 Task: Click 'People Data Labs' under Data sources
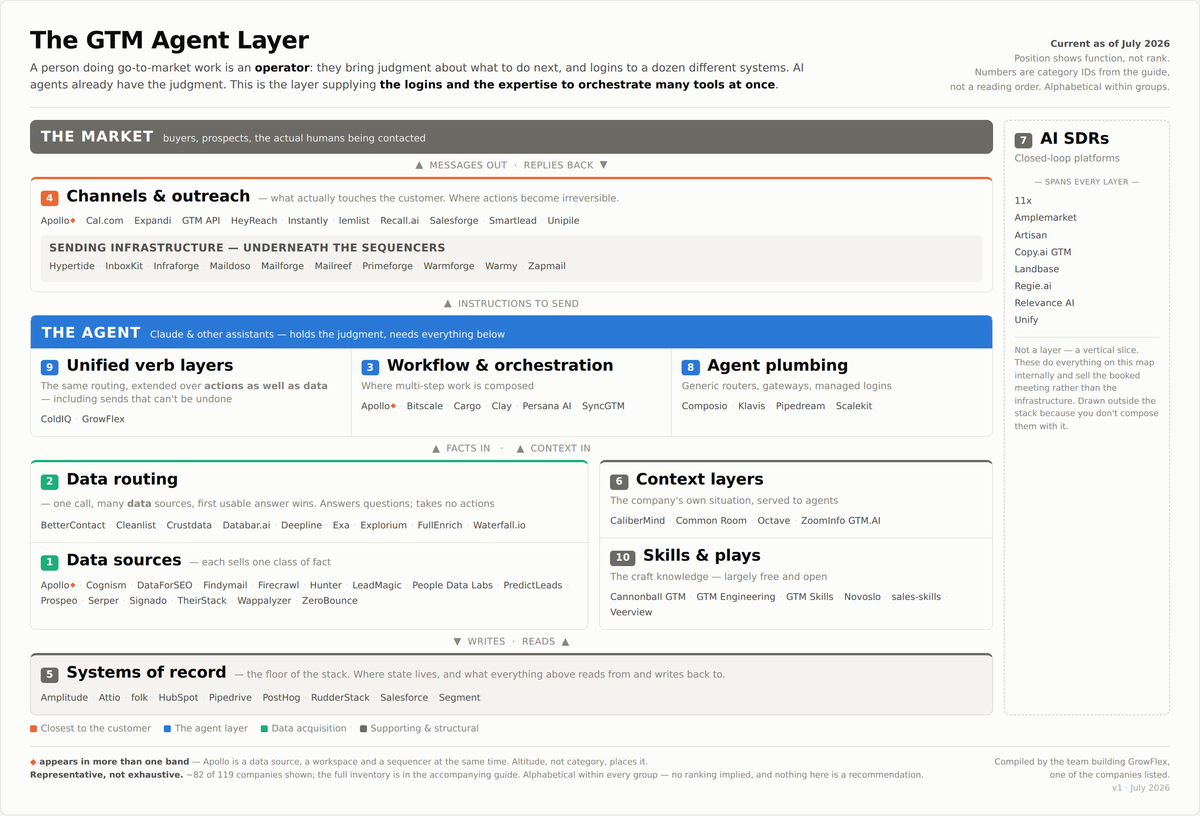click(x=453, y=586)
